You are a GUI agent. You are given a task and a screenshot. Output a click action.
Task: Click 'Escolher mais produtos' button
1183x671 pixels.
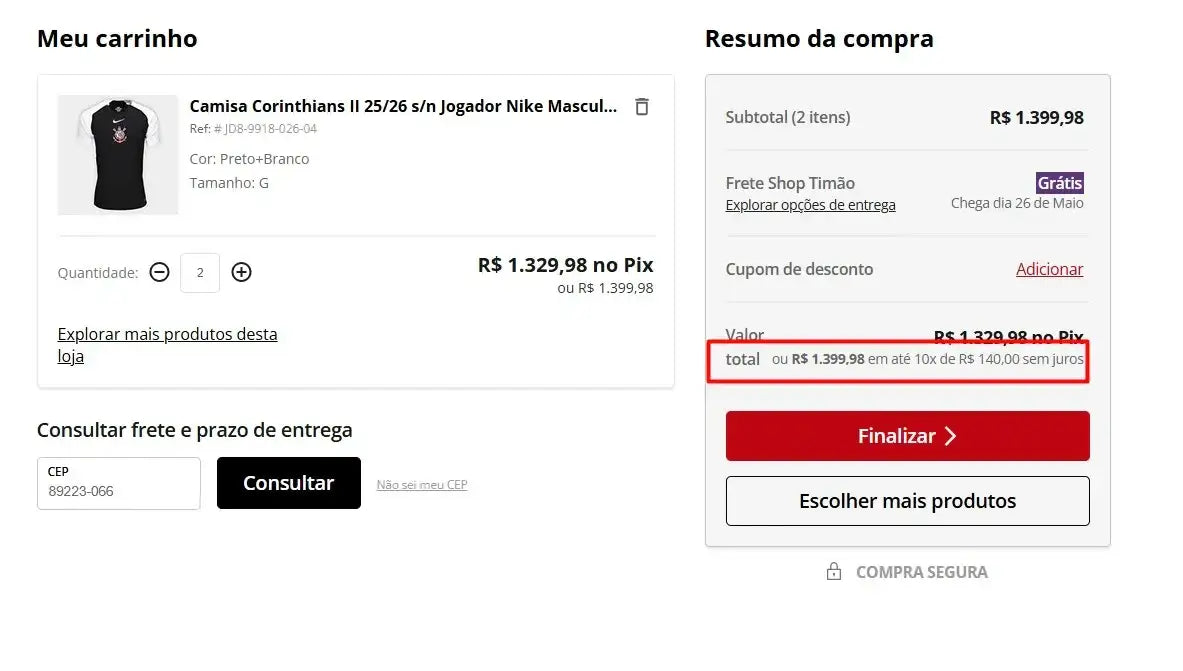(907, 501)
